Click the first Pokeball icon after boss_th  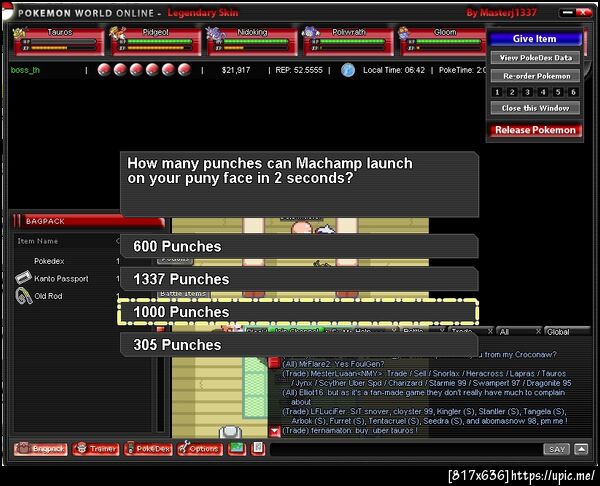(x=104, y=70)
